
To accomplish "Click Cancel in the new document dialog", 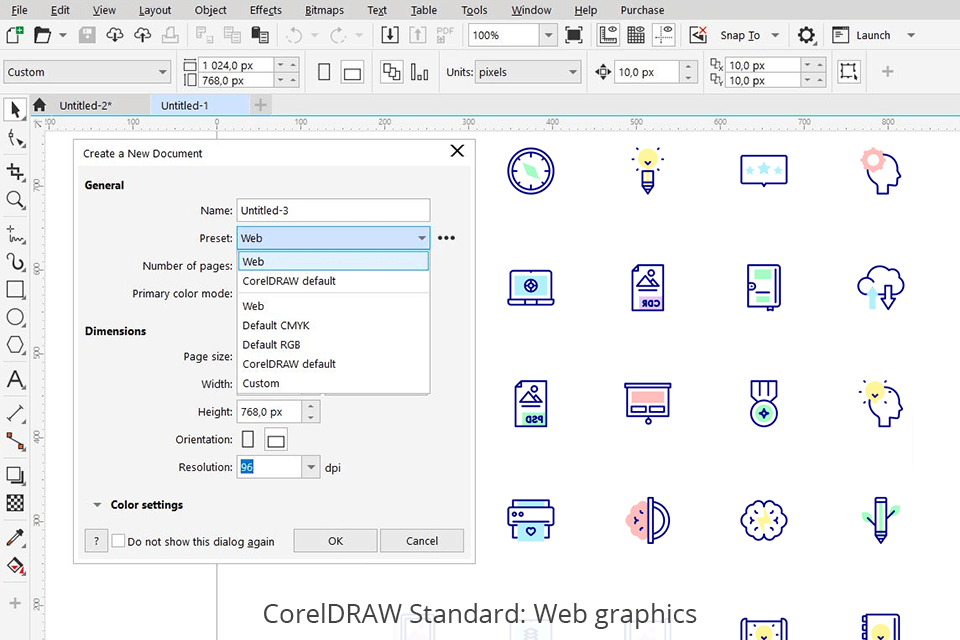I will pyautogui.click(x=422, y=541).
